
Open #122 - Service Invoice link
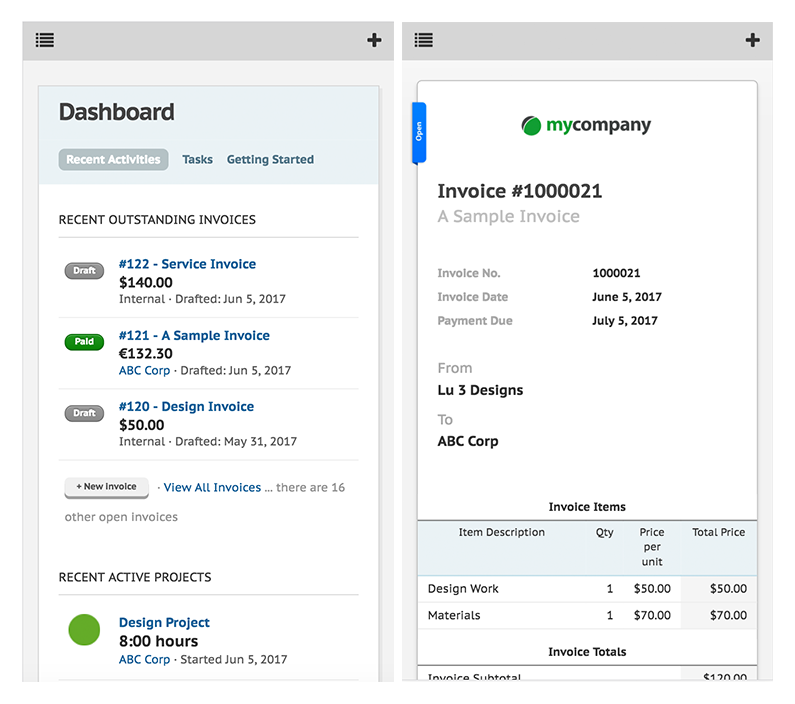[x=187, y=264]
